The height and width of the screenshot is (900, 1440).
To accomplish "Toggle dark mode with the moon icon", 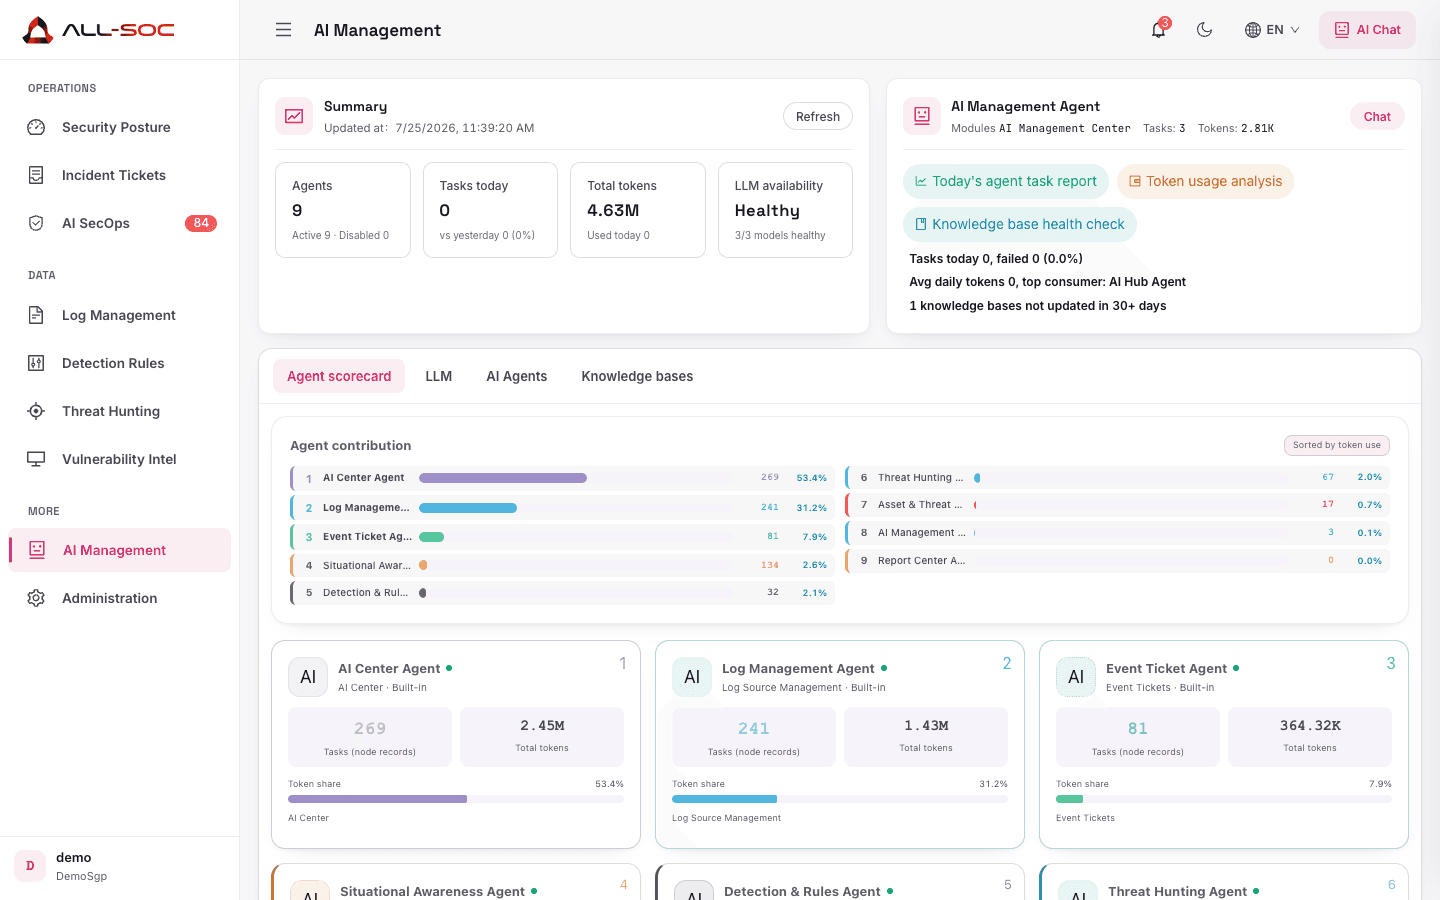I will pos(1205,30).
